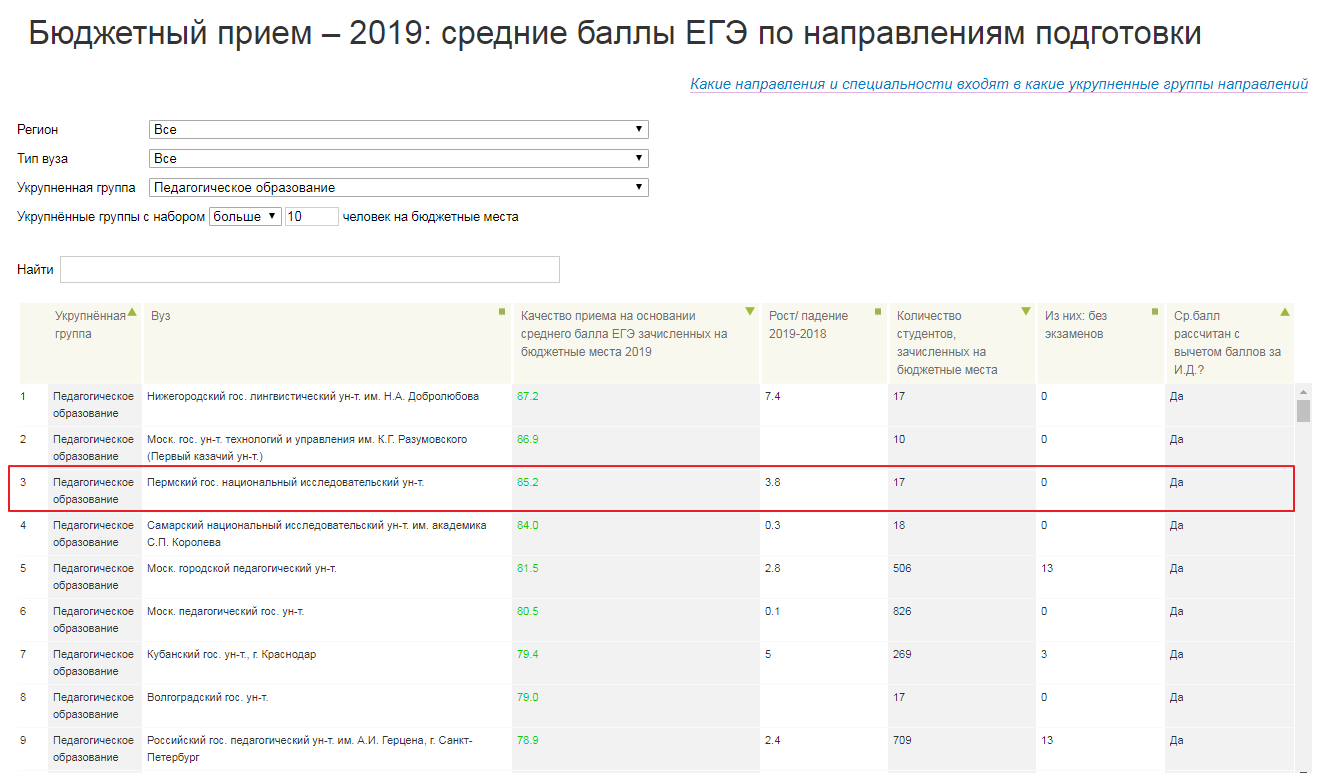The height and width of the screenshot is (773, 1319).
Task: Click the table vertical scrollbar thumb
Action: pyautogui.click(x=1304, y=412)
